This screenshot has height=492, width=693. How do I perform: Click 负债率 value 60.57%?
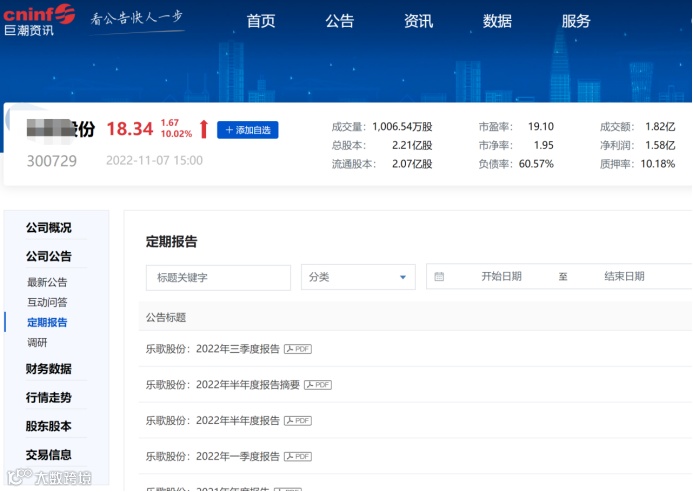pyautogui.click(x=536, y=164)
